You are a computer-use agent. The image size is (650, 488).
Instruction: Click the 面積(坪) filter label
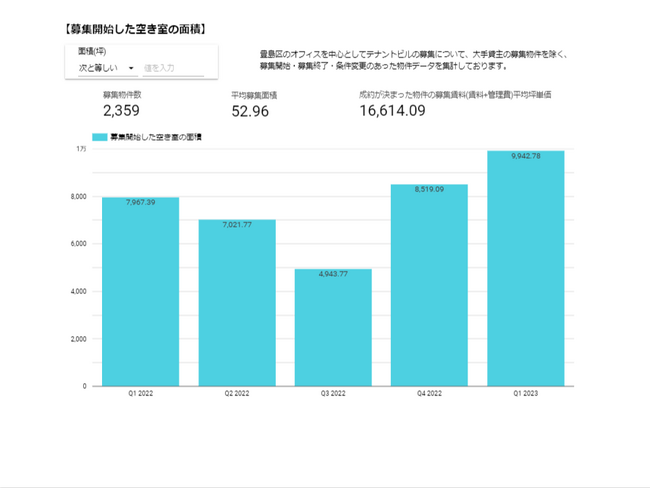pyautogui.click(x=93, y=50)
